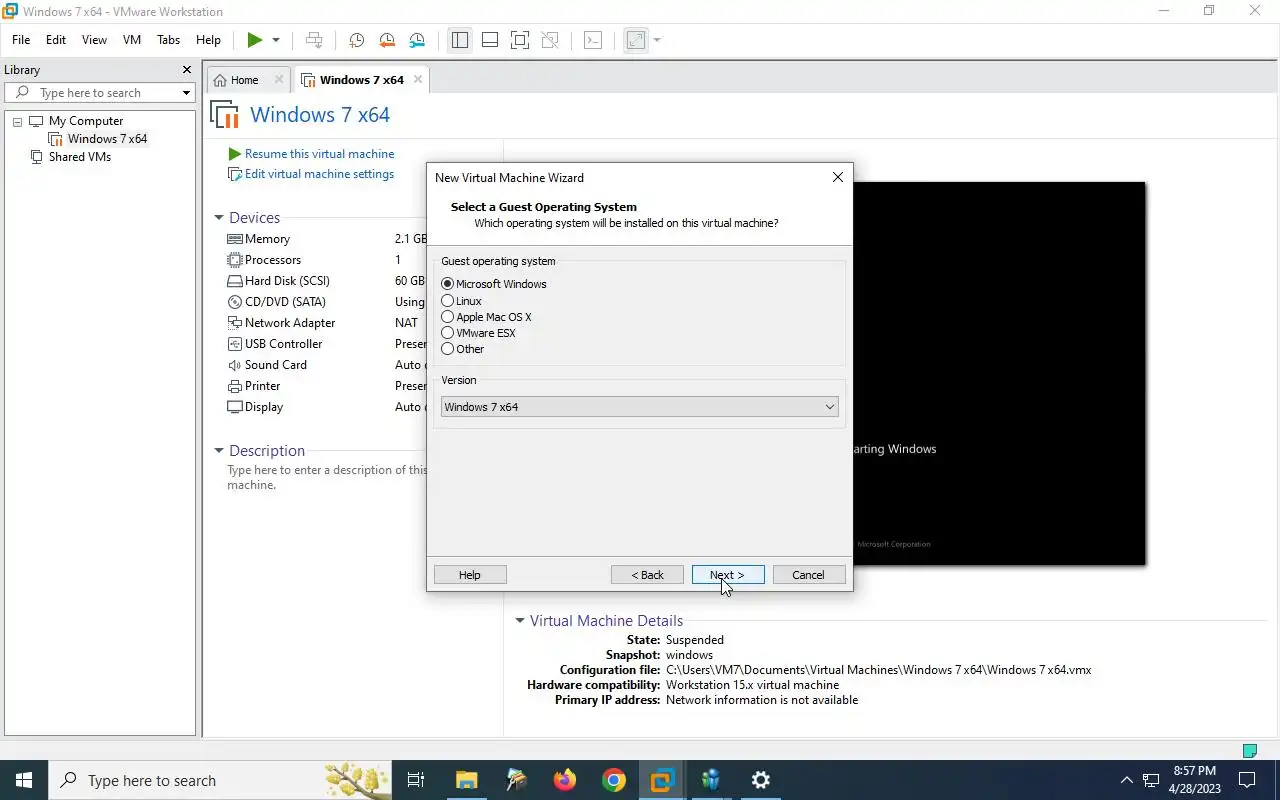
Task: Click the Back button in wizard
Action: [648, 575]
